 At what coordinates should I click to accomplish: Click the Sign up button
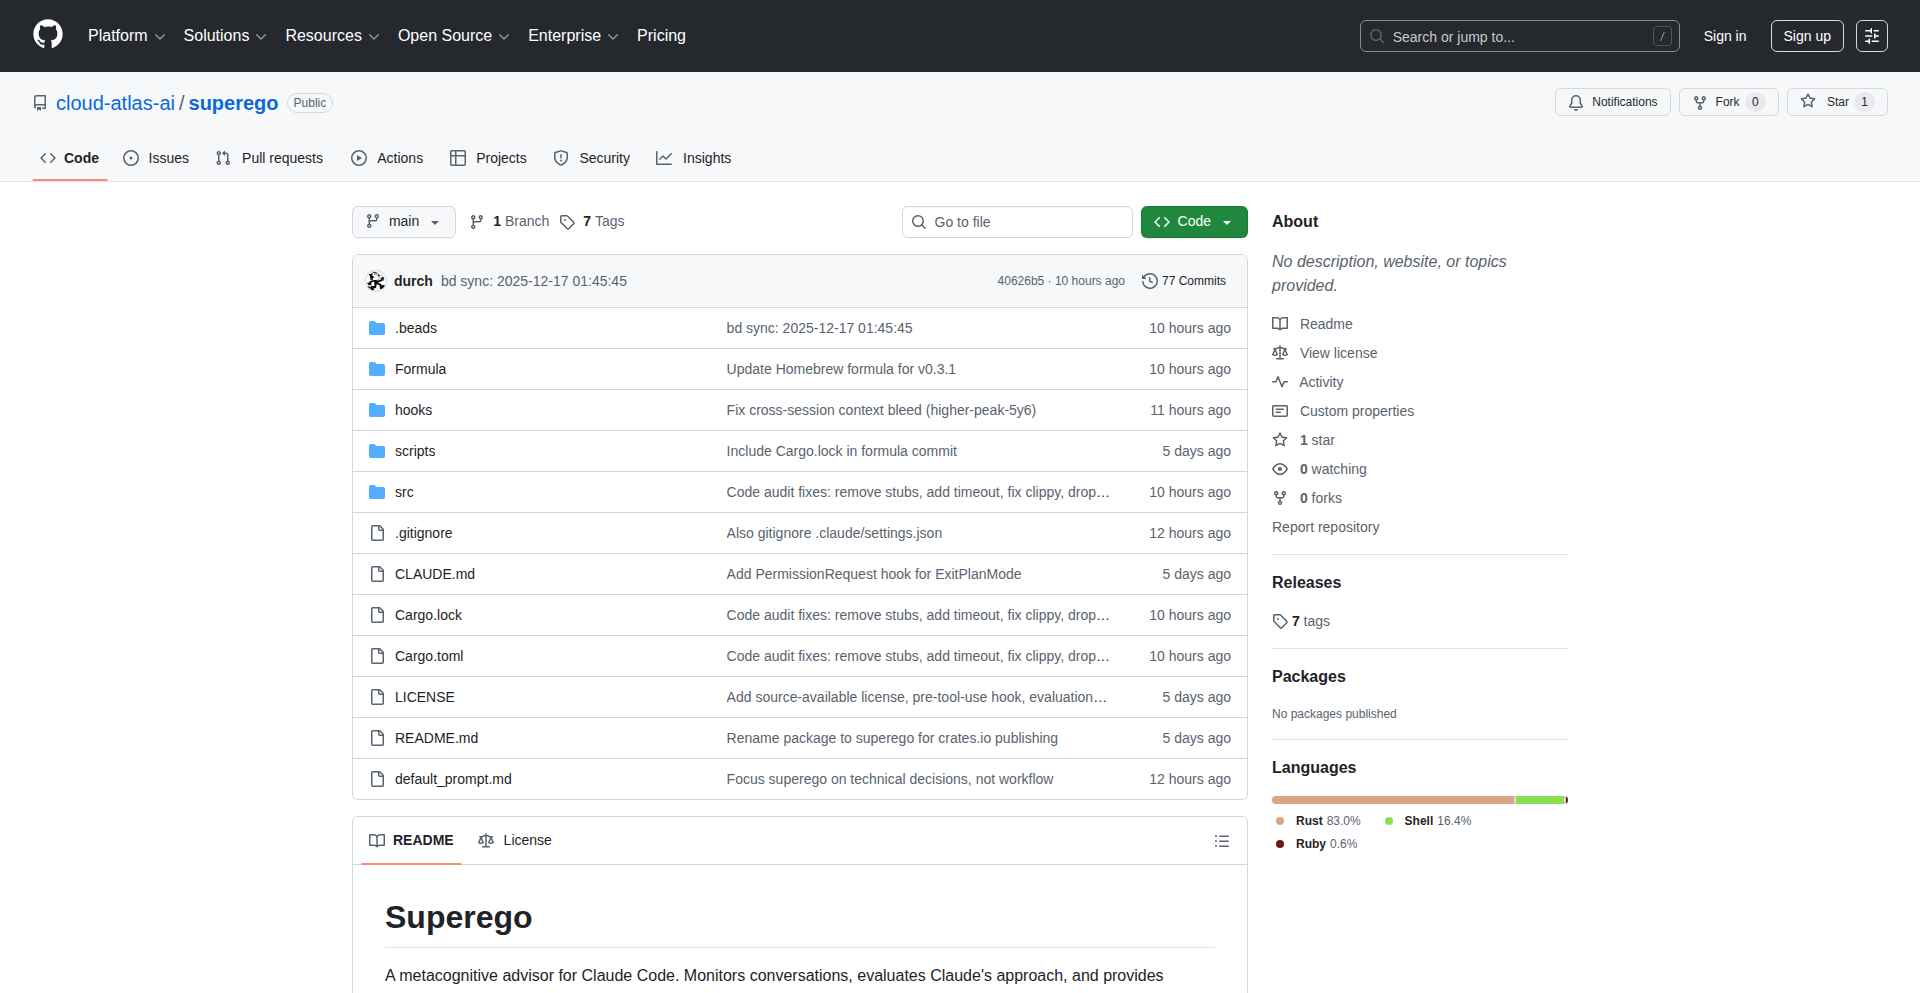(x=1806, y=36)
